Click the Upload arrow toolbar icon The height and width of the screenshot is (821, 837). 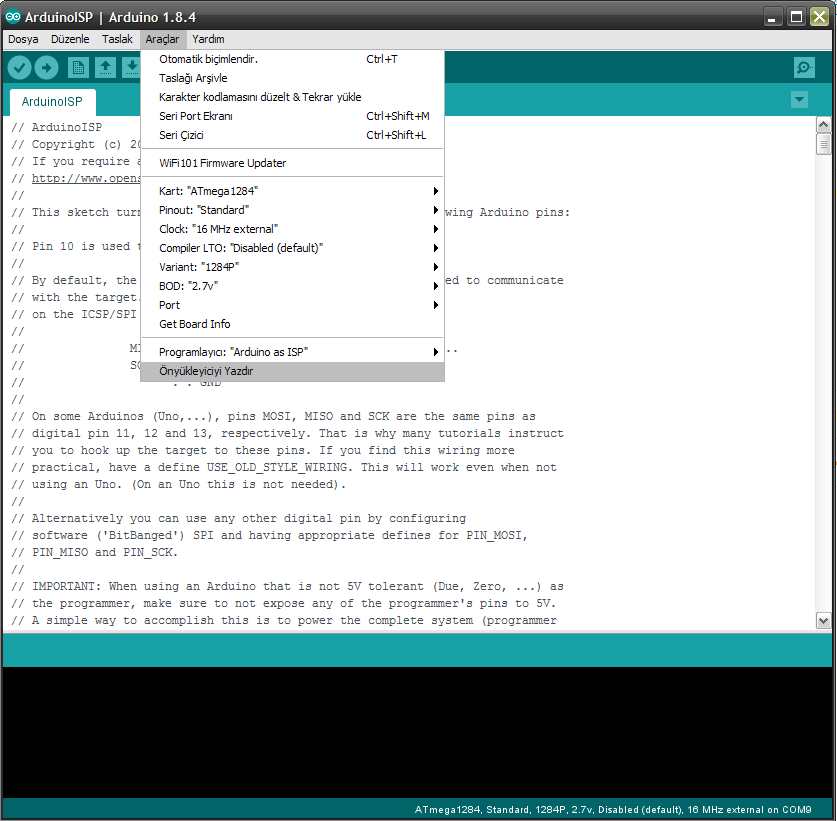click(x=47, y=67)
